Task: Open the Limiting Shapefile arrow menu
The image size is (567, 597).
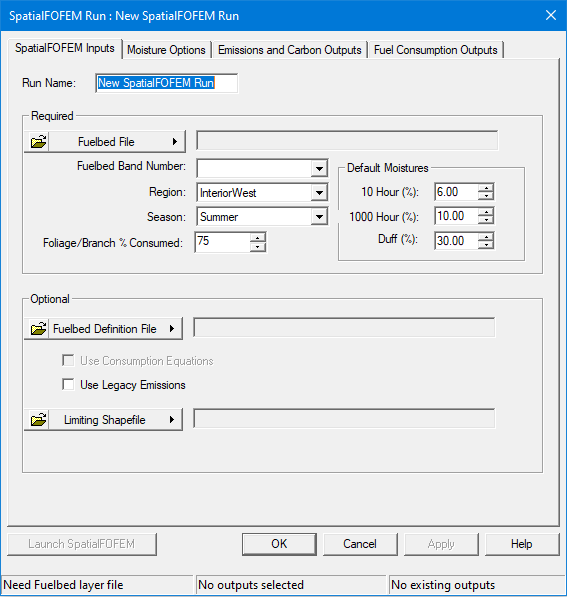Action: click(171, 420)
